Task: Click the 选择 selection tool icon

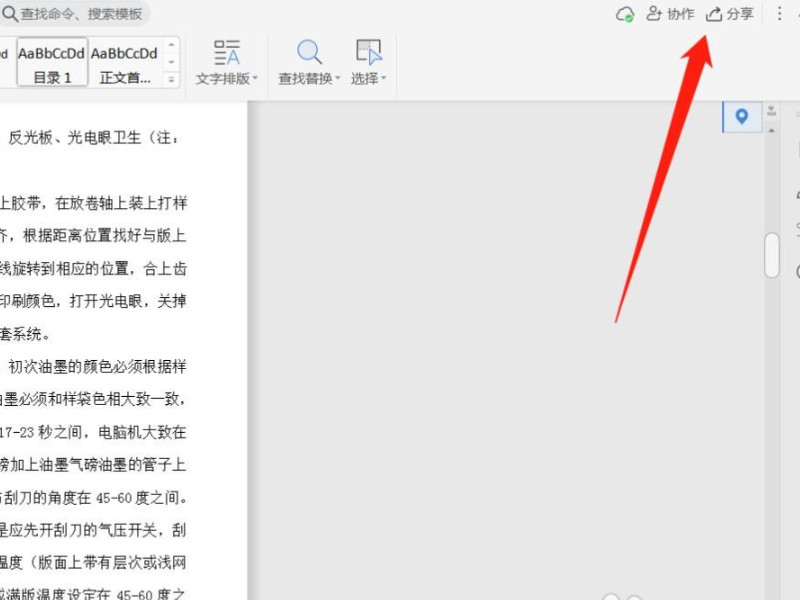Action: [368, 52]
